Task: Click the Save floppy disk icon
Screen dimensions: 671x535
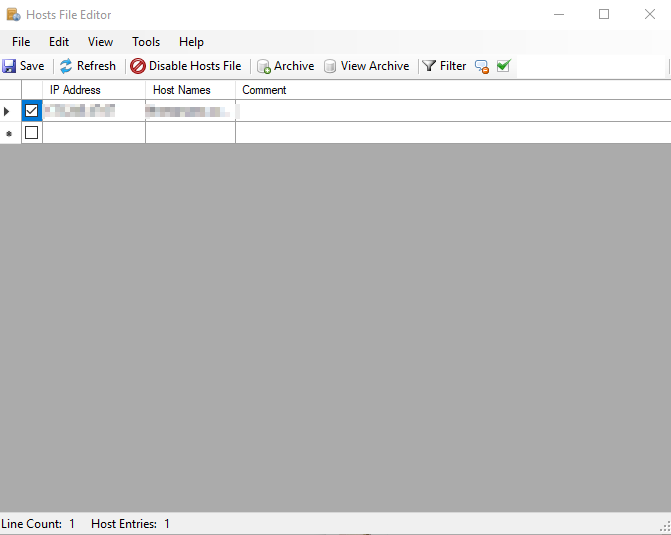Action: pos(9,66)
